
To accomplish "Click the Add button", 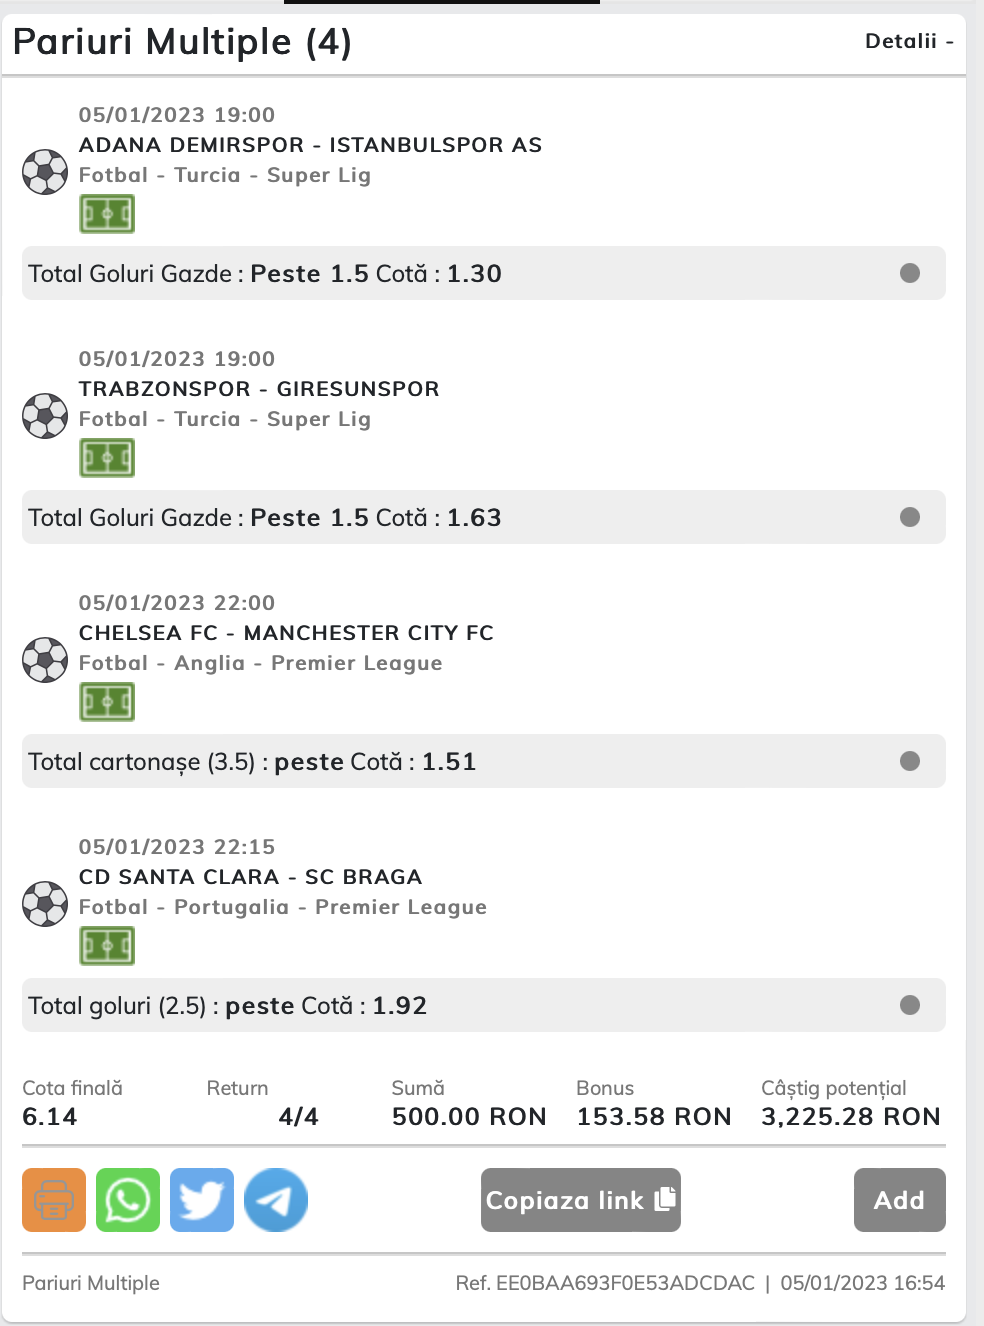I will tap(900, 1200).
